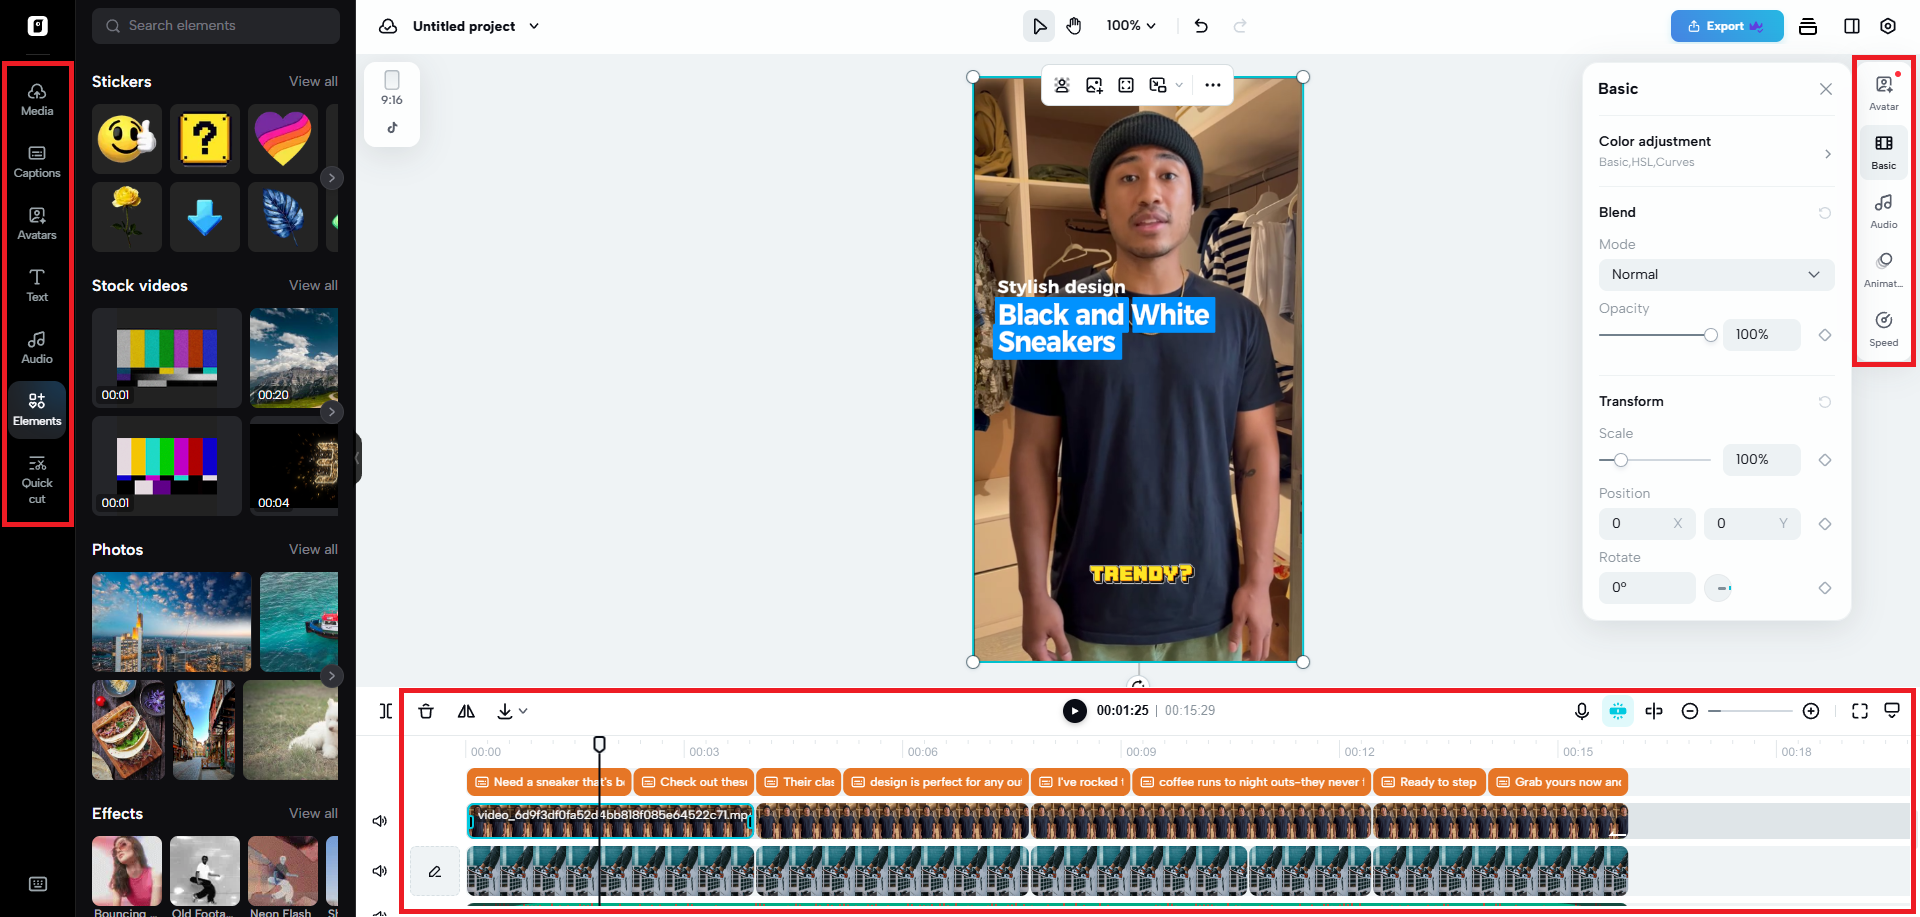Mirror the clip with the flip icon

[466, 711]
